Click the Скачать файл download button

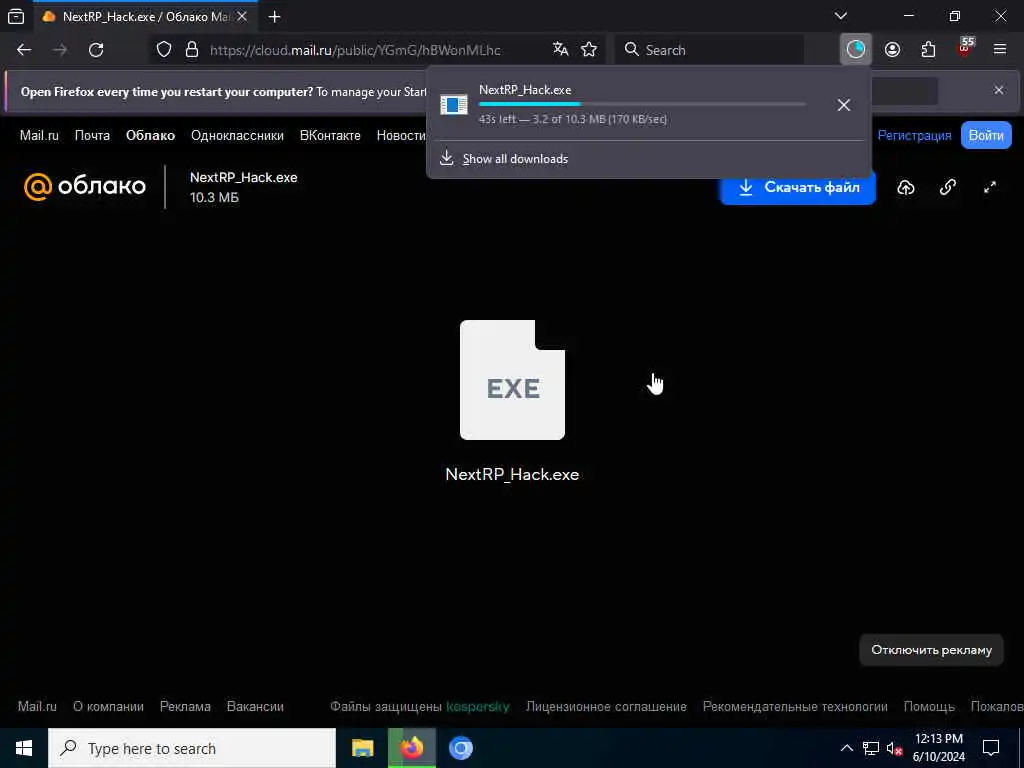coord(797,187)
